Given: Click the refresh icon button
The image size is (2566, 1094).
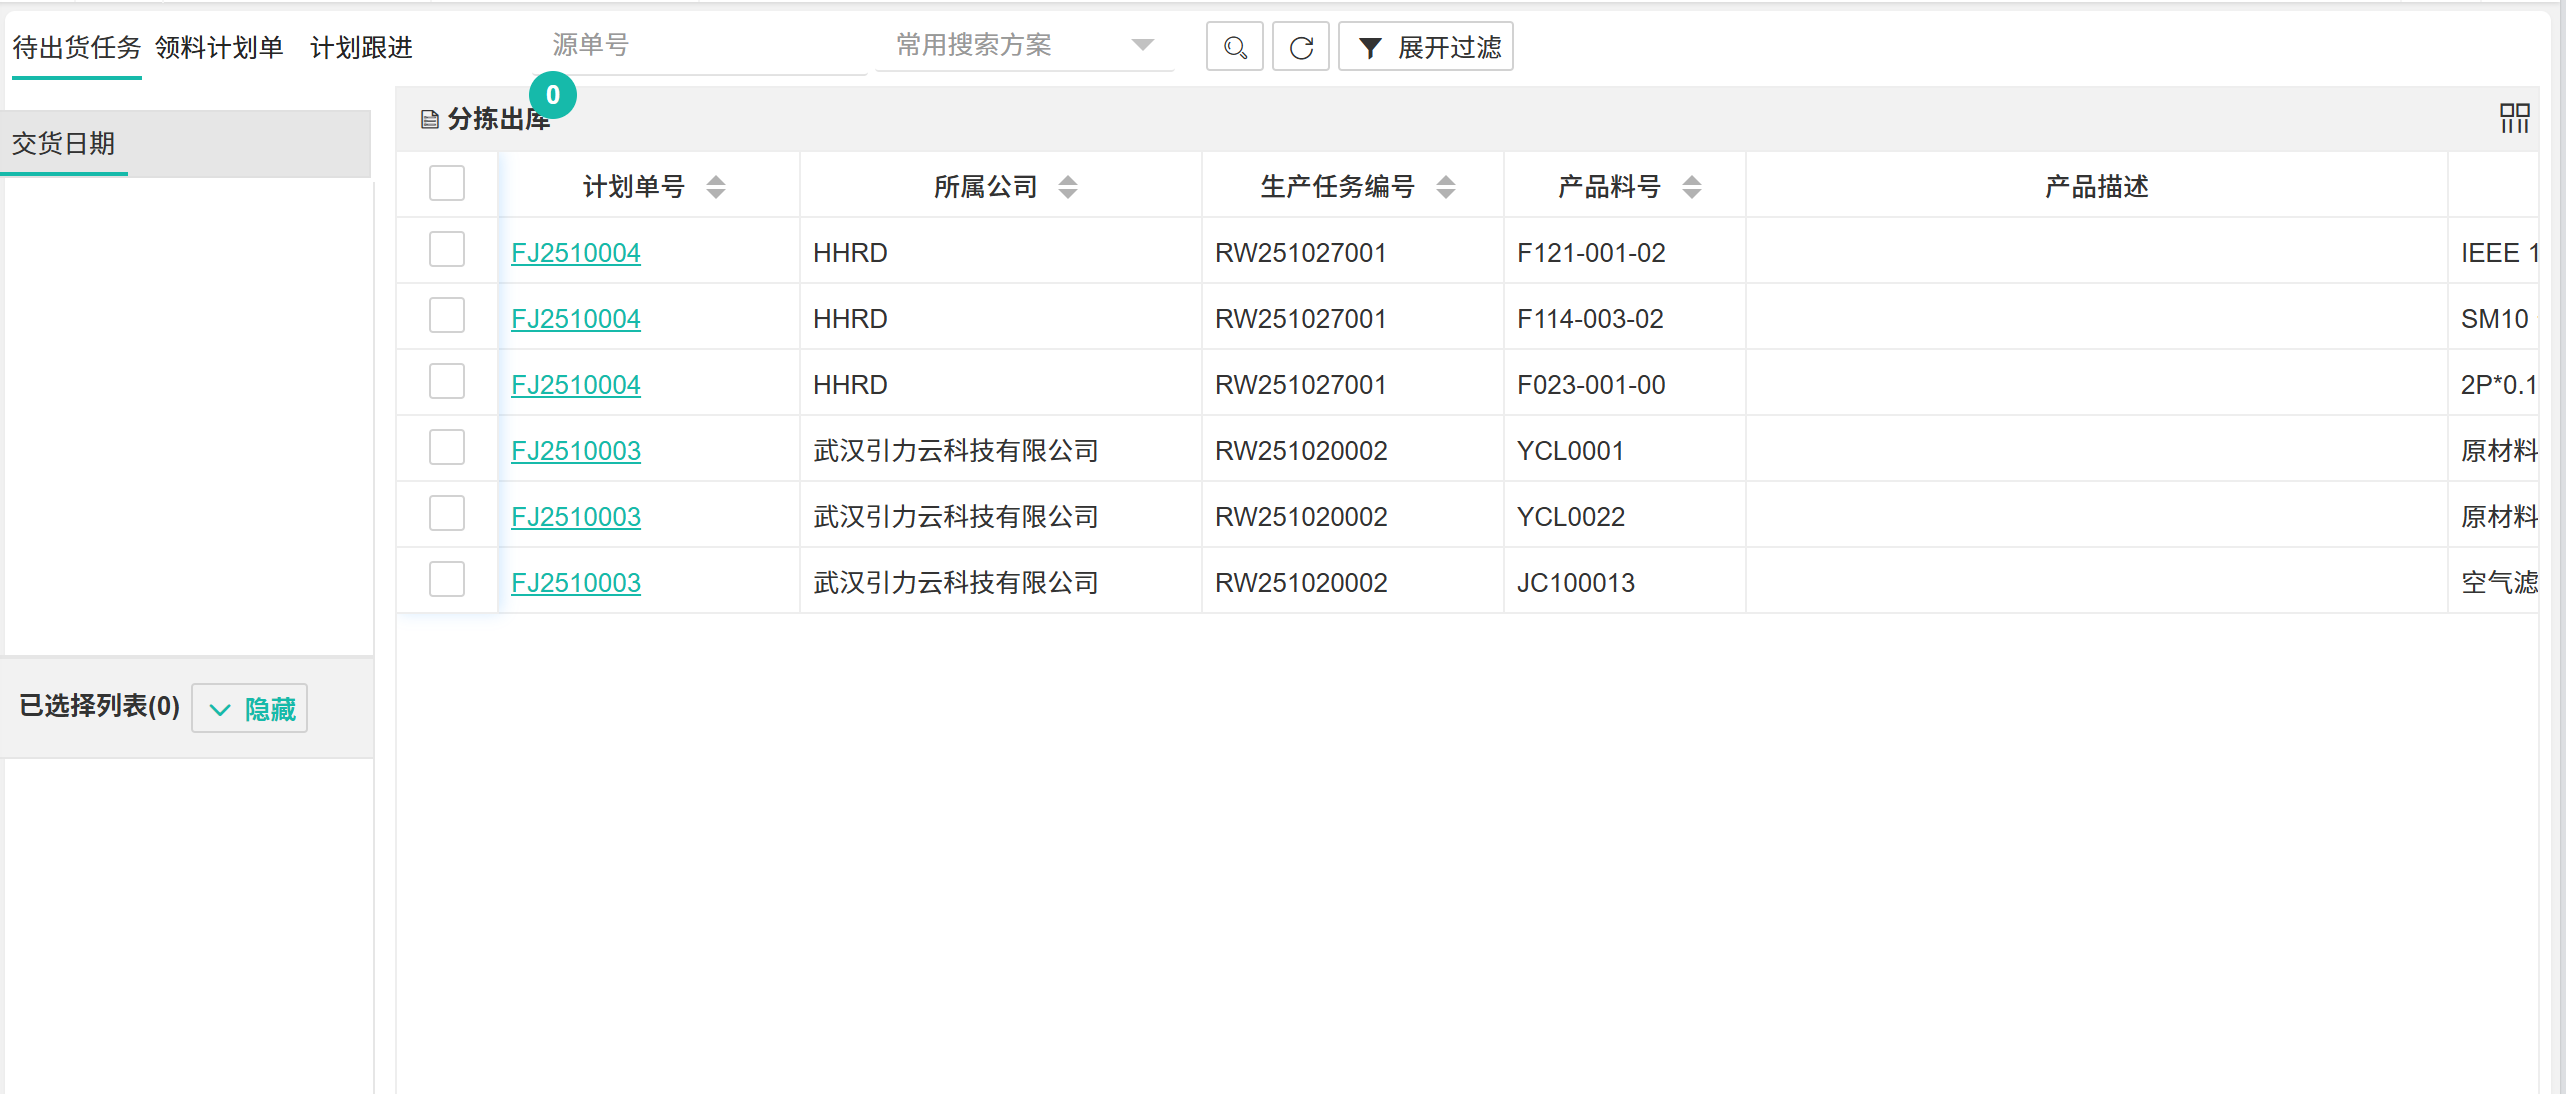Looking at the screenshot, I should coord(1300,47).
